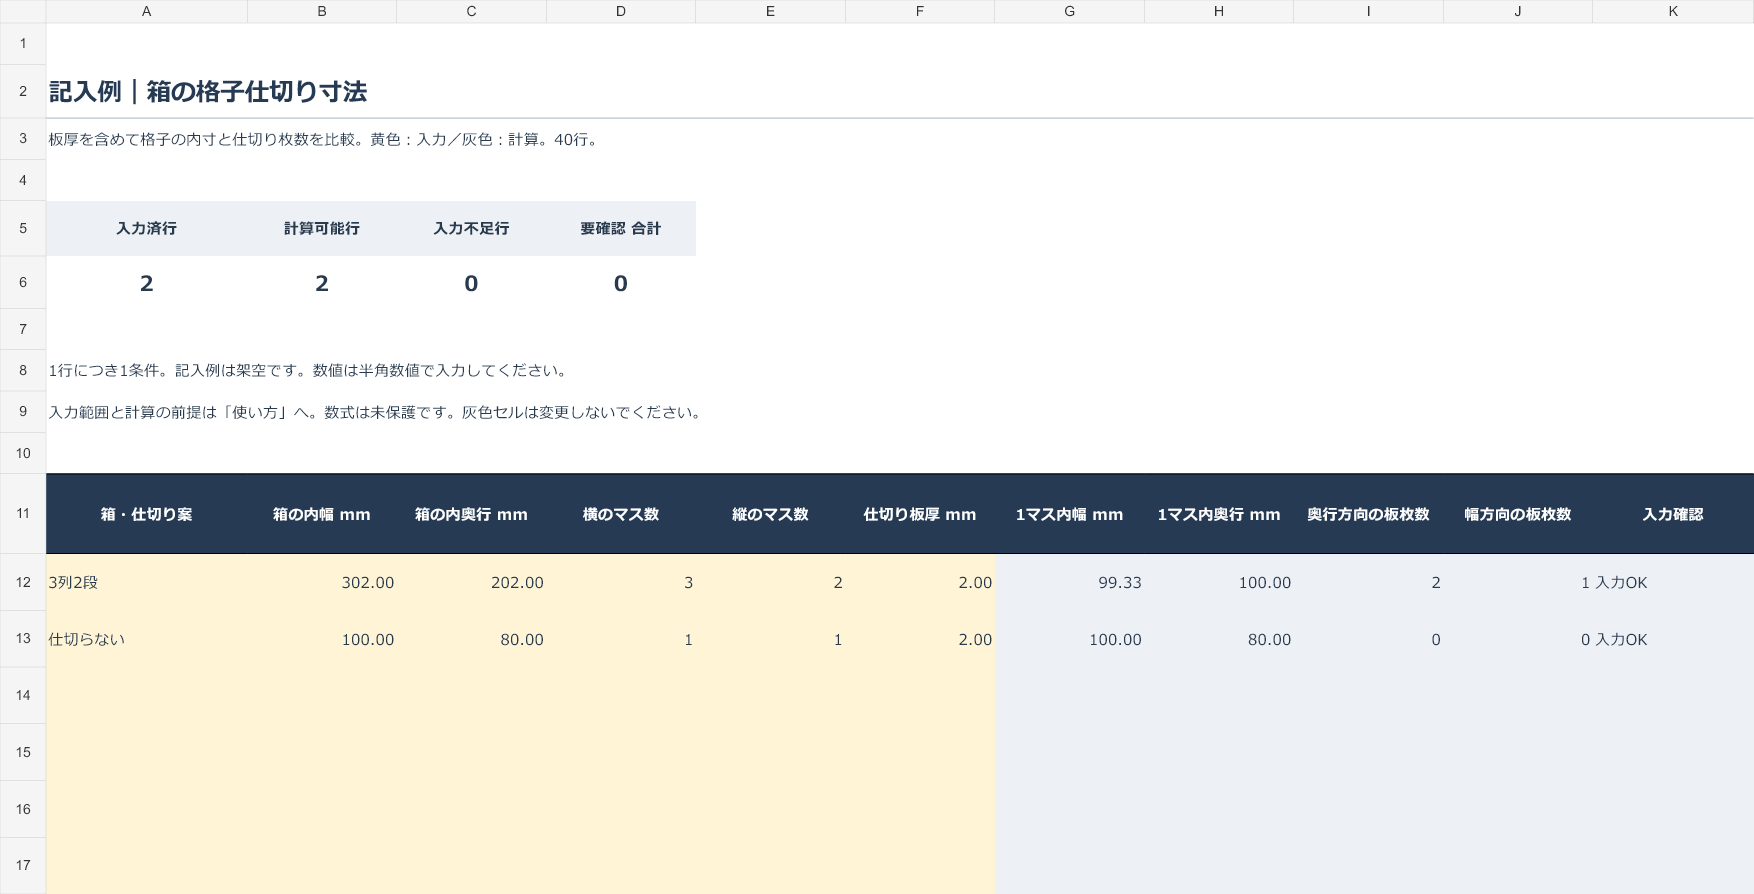
Task: Click the count 0 under 入力不足行
Action: pos(471,284)
